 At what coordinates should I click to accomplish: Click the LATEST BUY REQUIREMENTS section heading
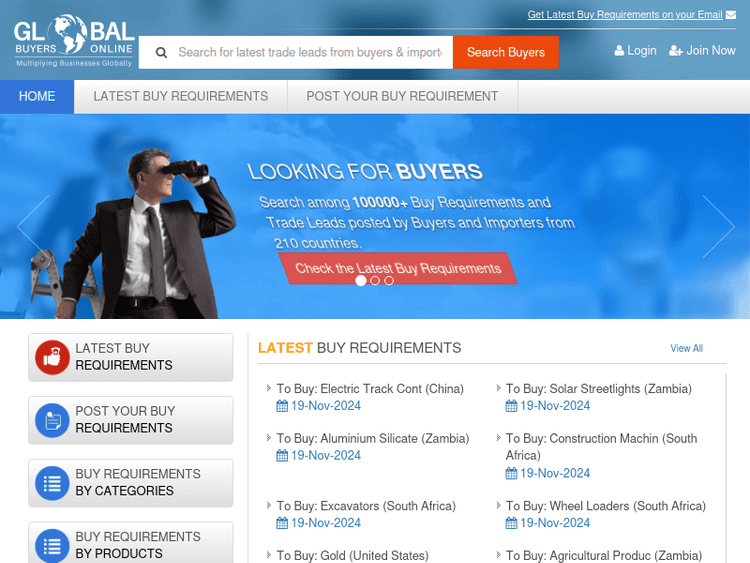pos(359,348)
